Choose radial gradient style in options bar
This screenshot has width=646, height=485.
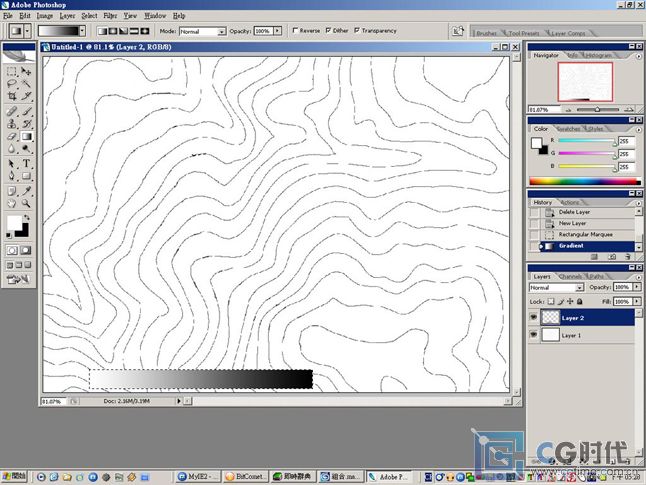point(112,31)
